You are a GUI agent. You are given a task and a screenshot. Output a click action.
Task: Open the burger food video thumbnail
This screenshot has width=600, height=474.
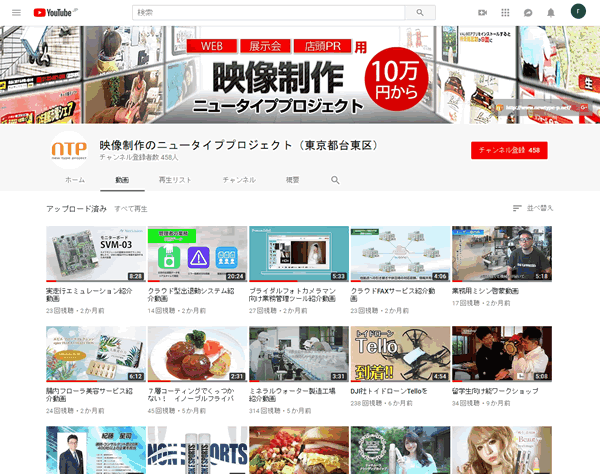(x=299, y=450)
